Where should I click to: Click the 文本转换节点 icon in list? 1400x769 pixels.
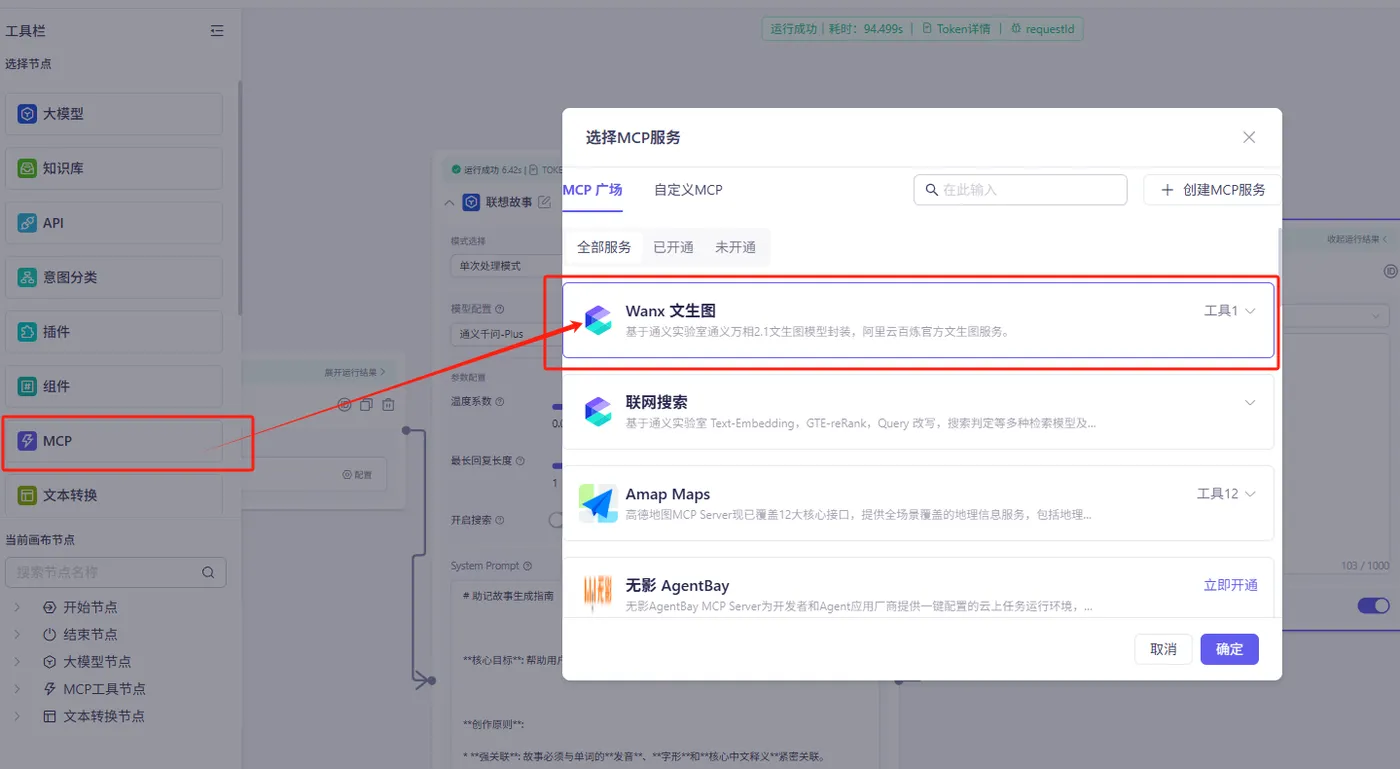click(50, 716)
